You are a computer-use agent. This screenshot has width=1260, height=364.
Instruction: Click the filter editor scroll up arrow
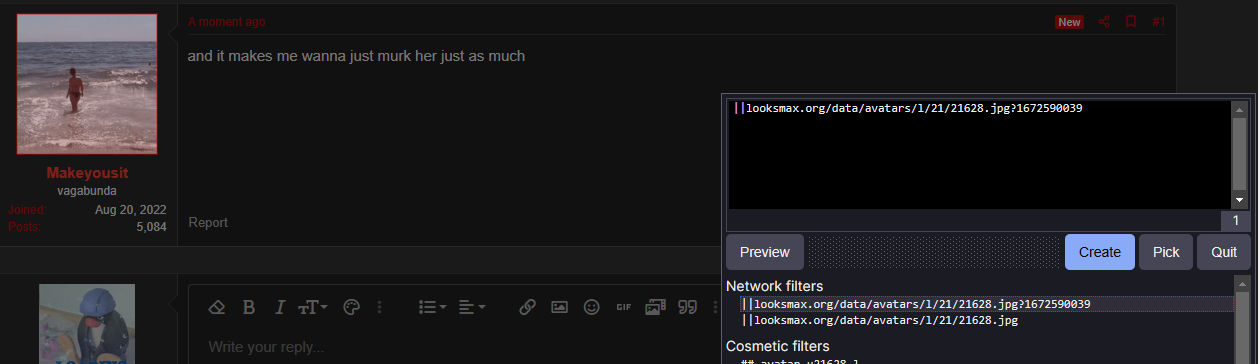point(1240,108)
